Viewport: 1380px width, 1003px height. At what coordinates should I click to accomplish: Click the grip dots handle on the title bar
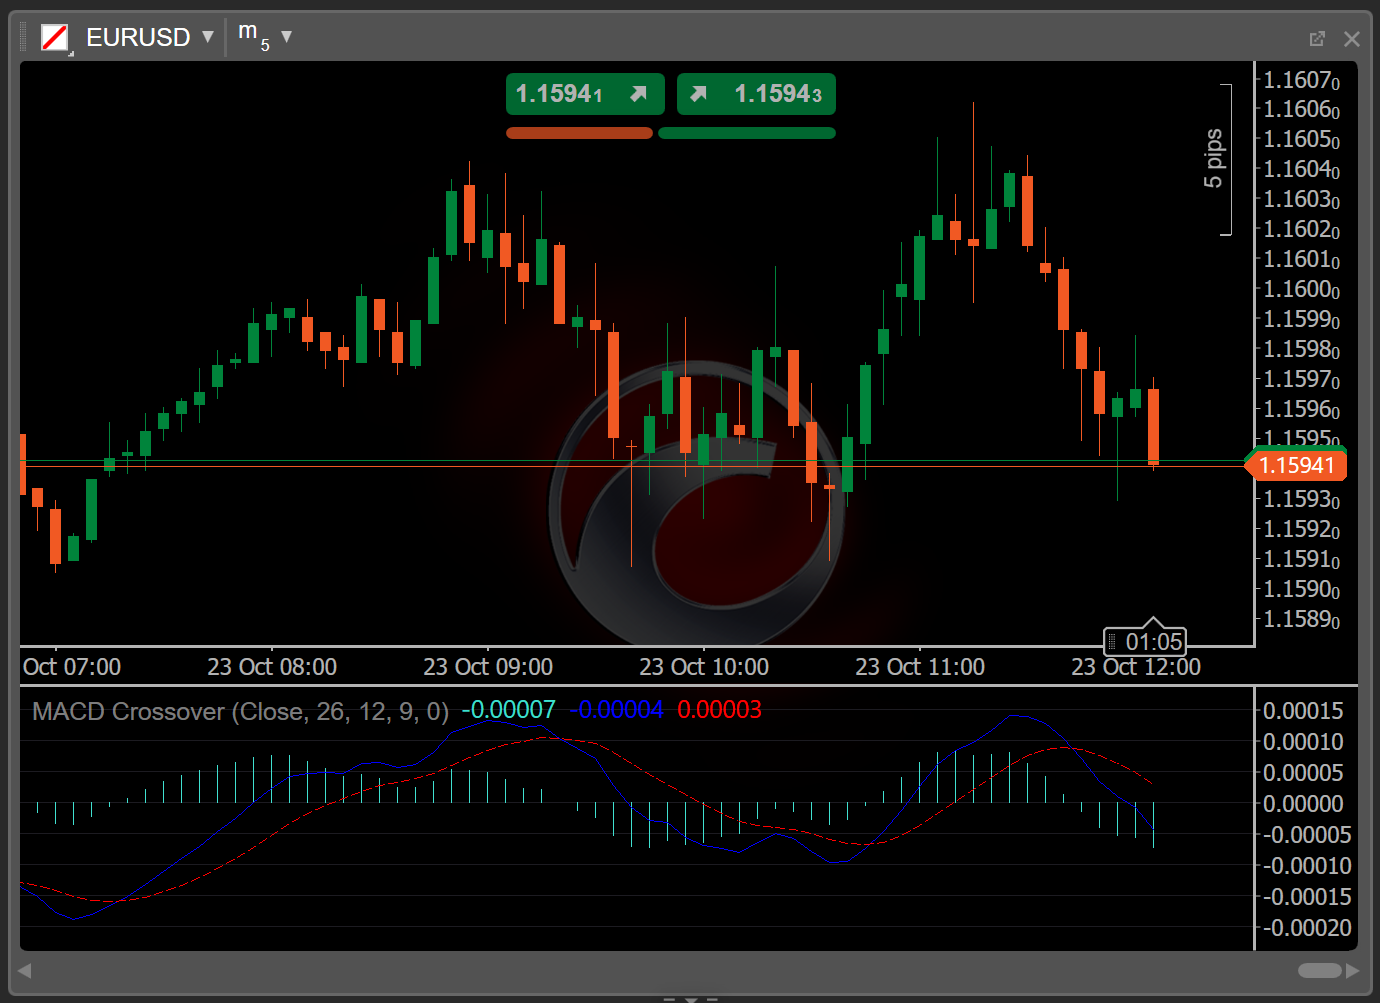[x=22, y=37]
